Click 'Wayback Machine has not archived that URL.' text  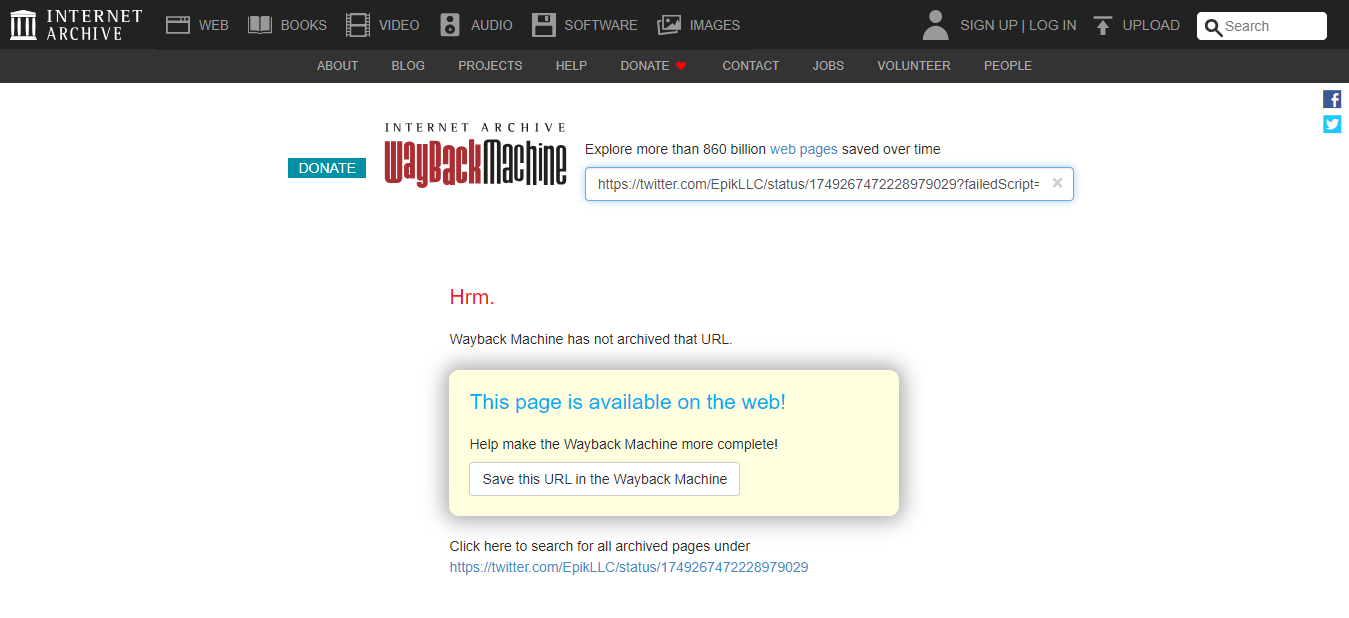591,339
